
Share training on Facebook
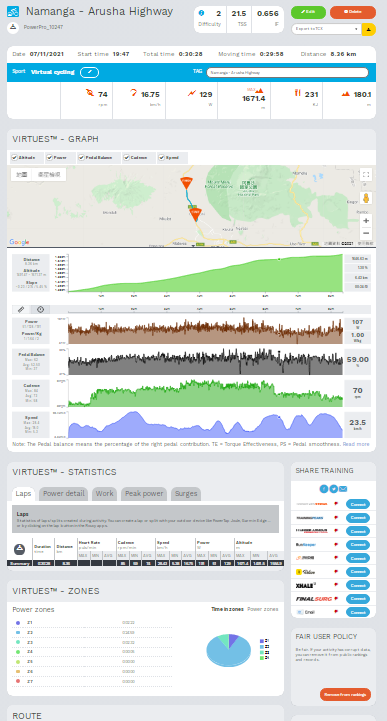tap(324, 489)
